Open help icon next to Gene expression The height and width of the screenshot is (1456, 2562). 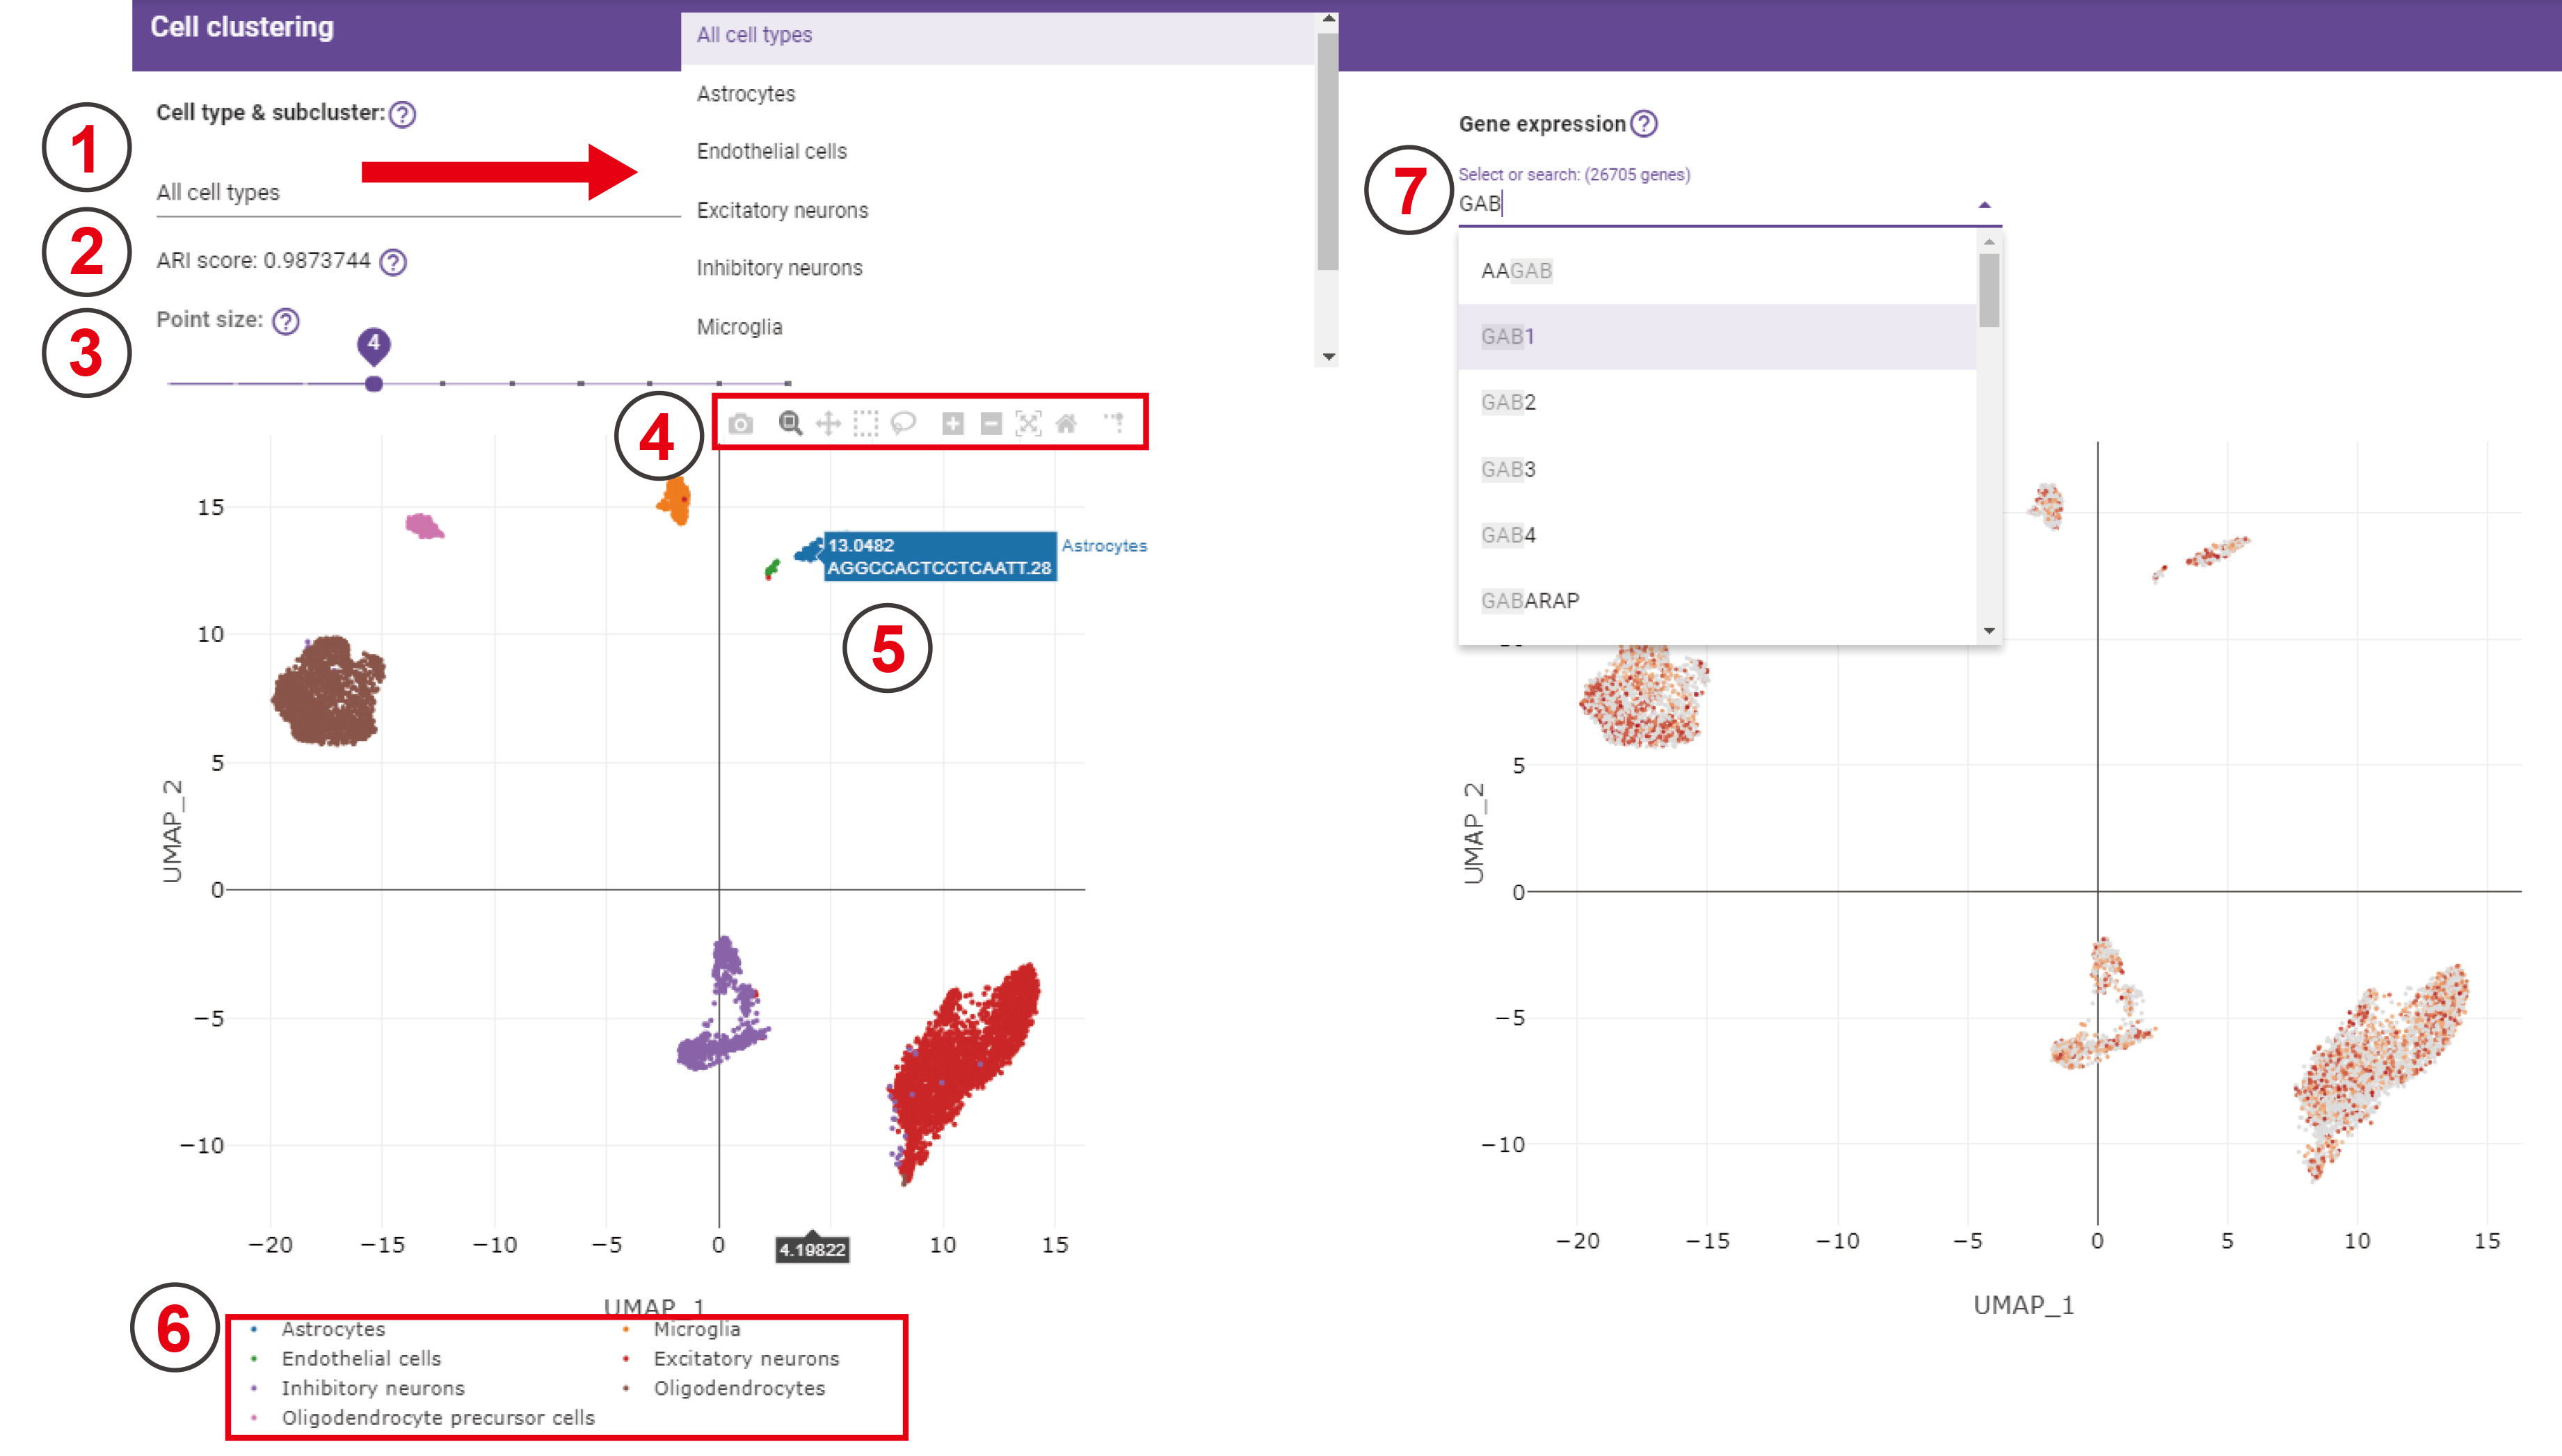click(x=1644, y=124)
